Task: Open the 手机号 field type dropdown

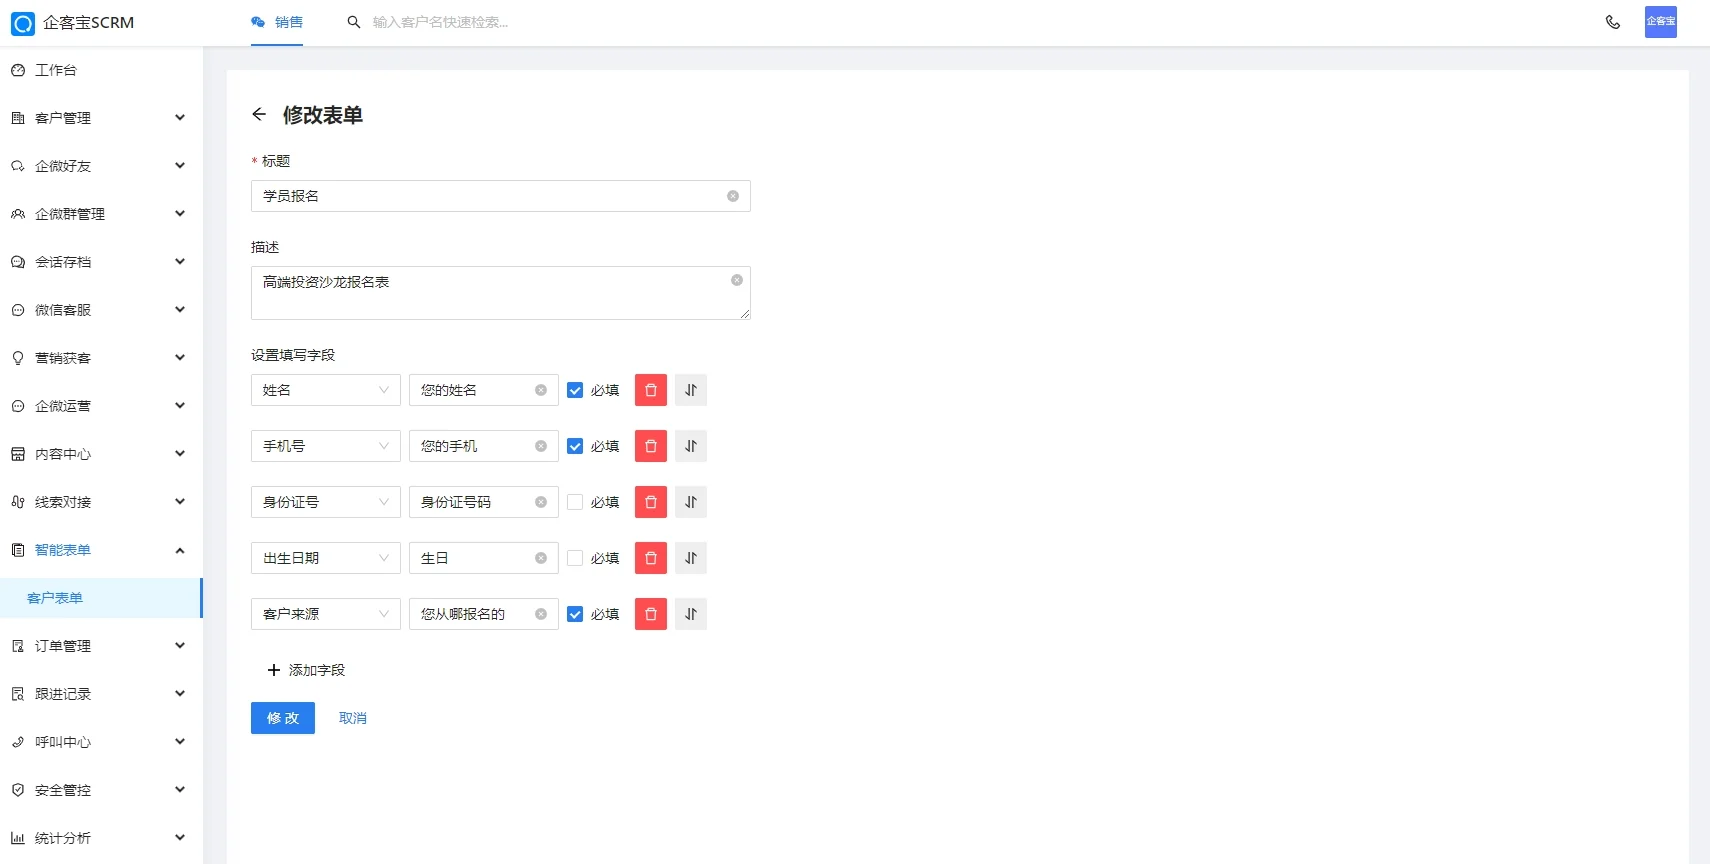Action: (x=326, y=446)
